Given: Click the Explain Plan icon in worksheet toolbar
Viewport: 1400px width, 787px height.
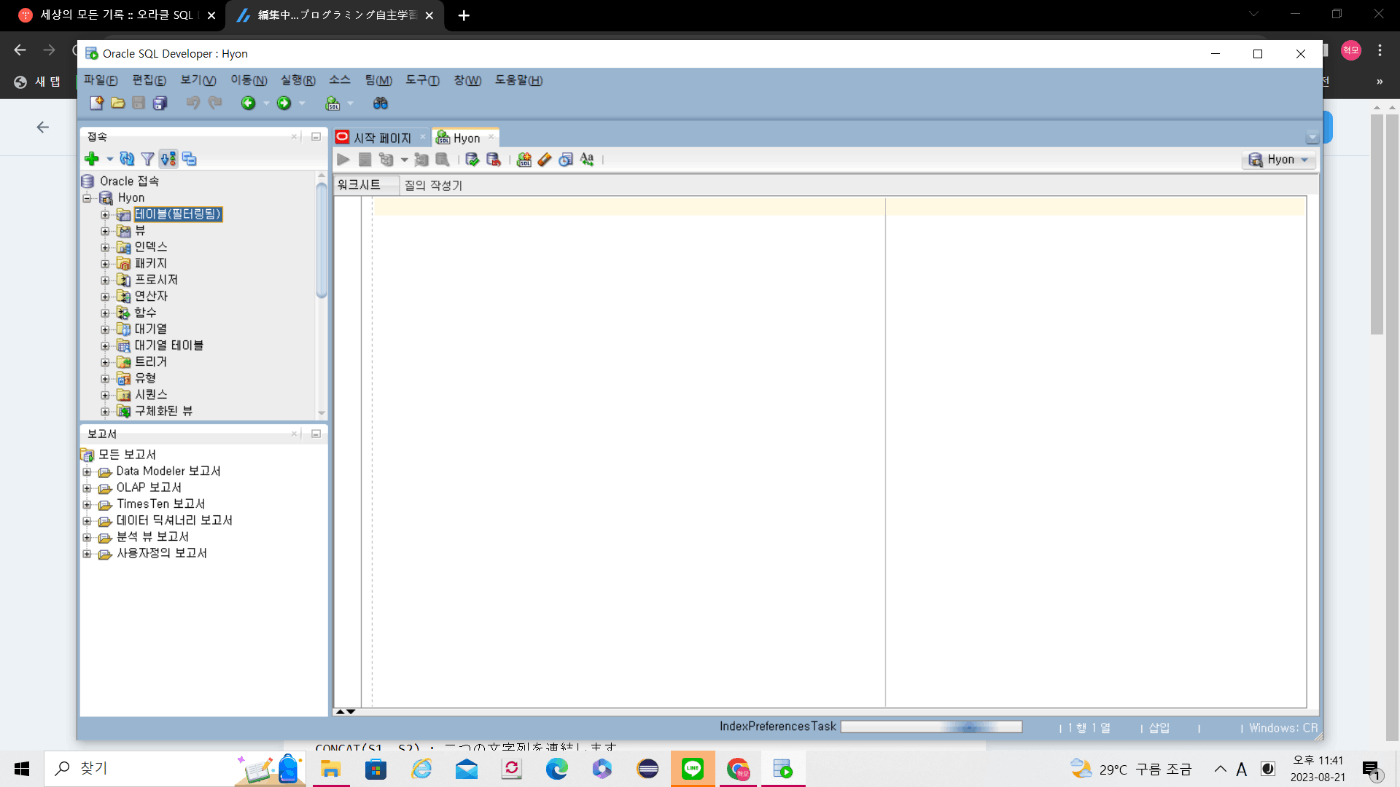Looking at the screenshot, I should point(386,159).
